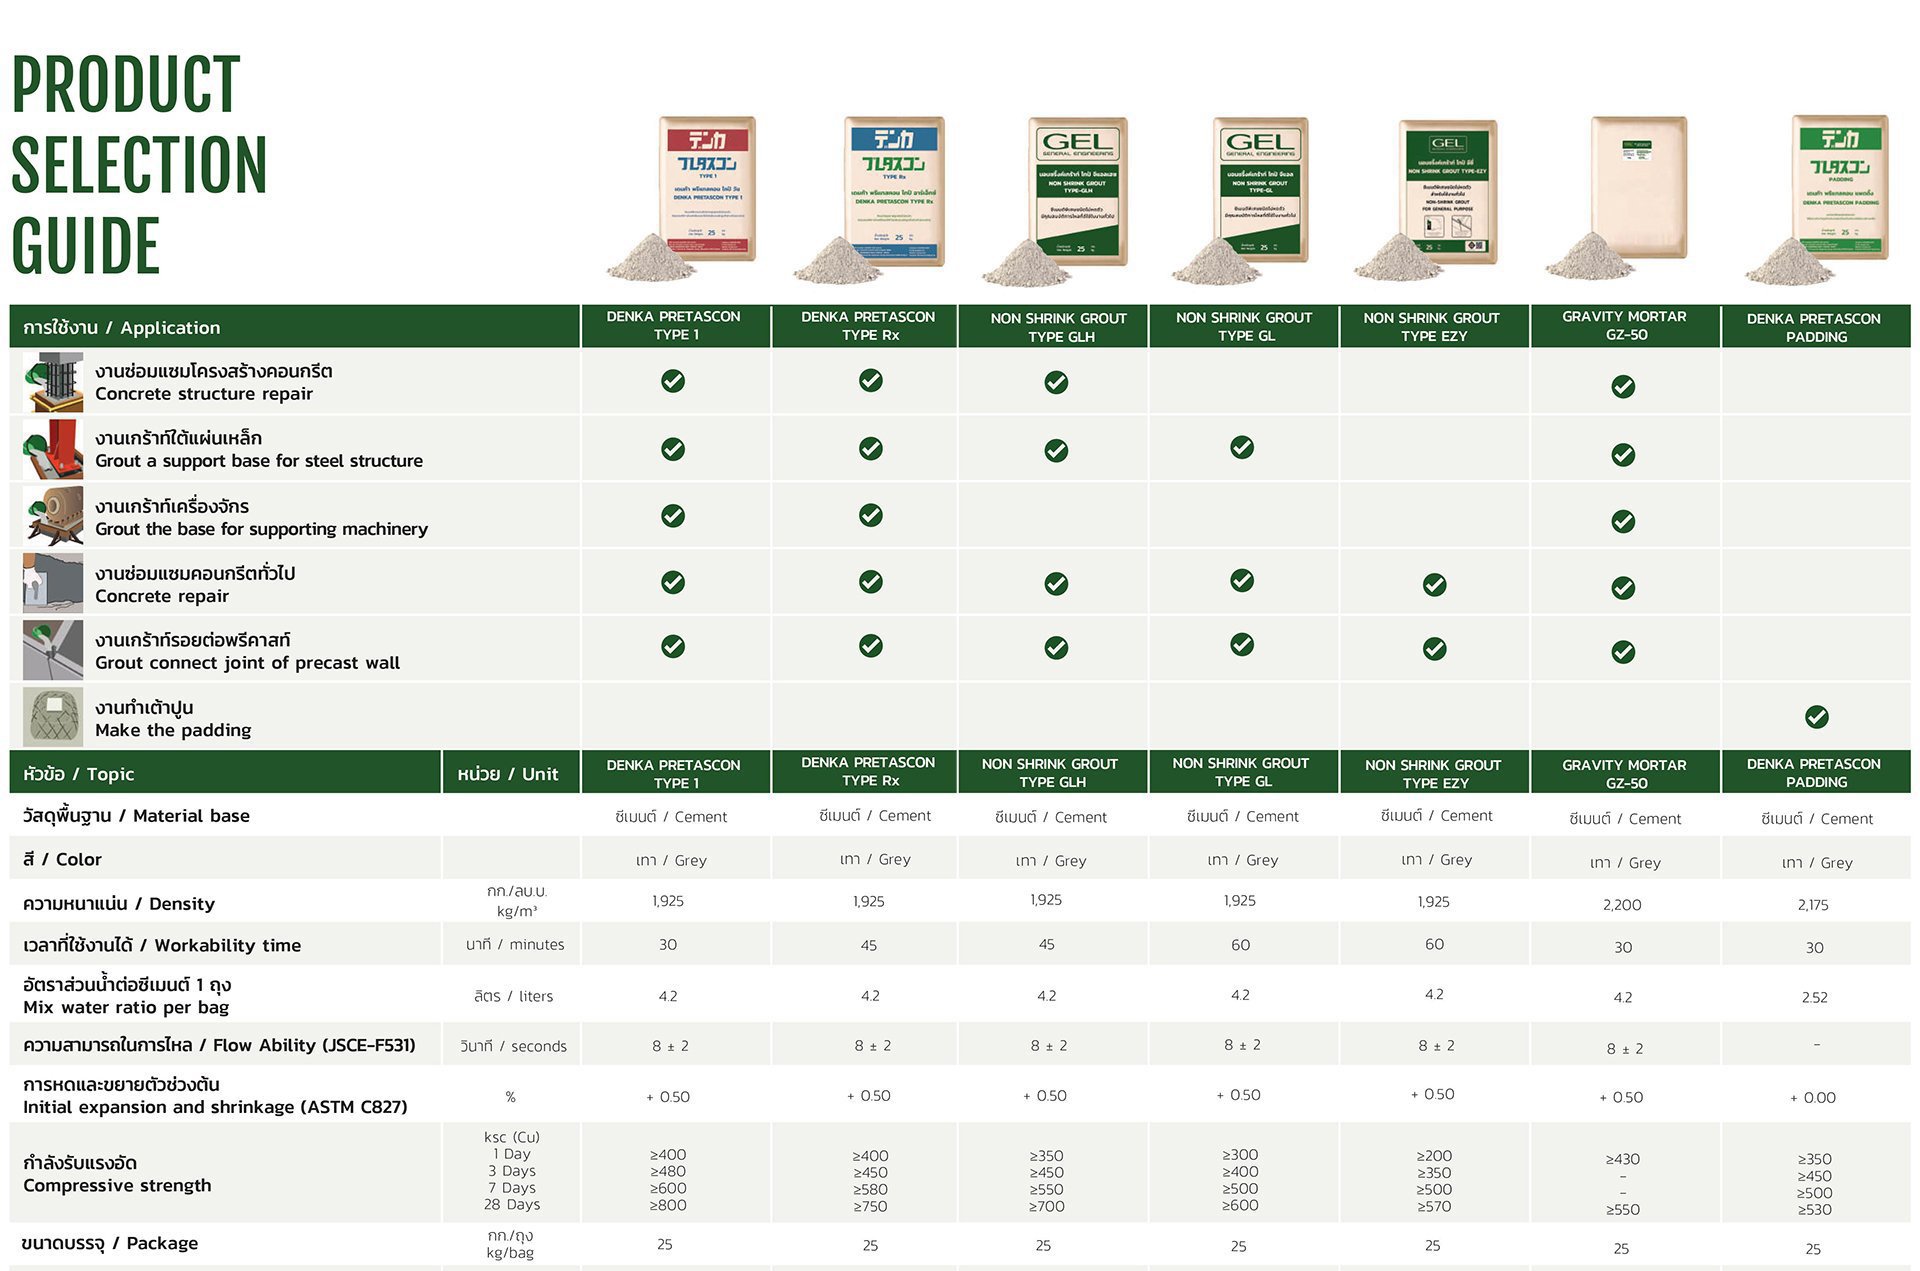Click GRAVITY MORTAR GZ-50 header in specification table
Image resolution: width=1920 pixels, height=1271 pixels.
(x=1624, y=774)
